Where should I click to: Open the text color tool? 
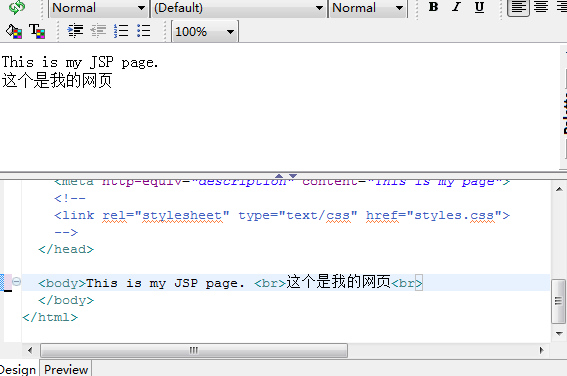click(x=37, y=31)
